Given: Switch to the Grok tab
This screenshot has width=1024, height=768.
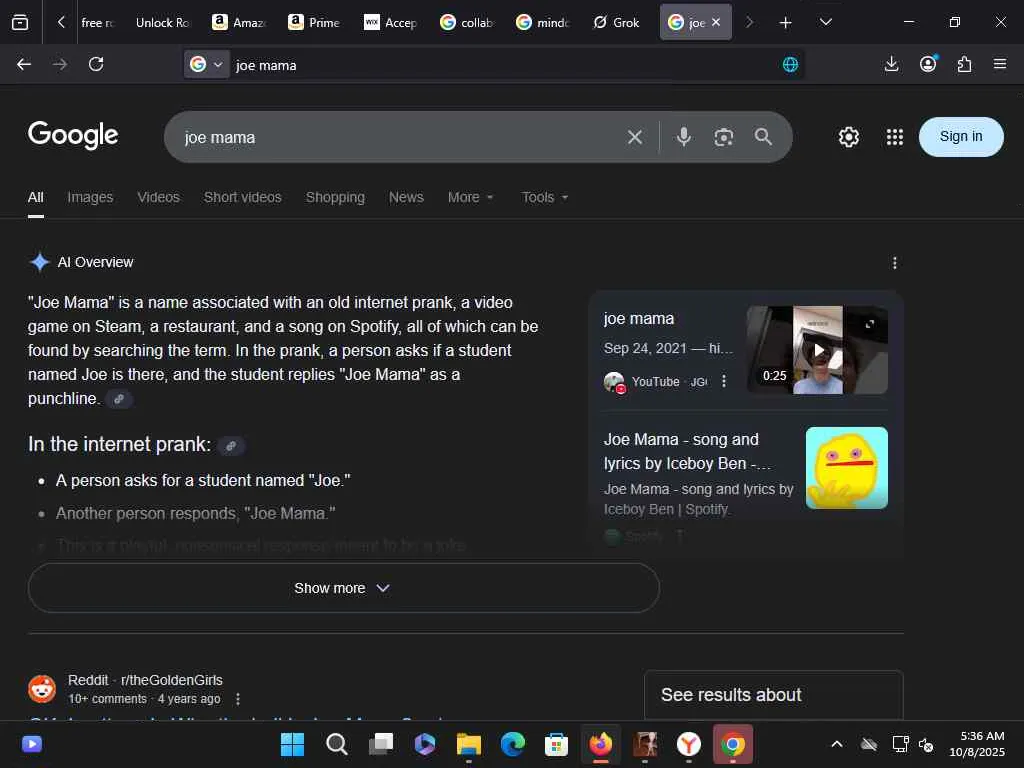Looking at the screenshot, I should 616,22.
